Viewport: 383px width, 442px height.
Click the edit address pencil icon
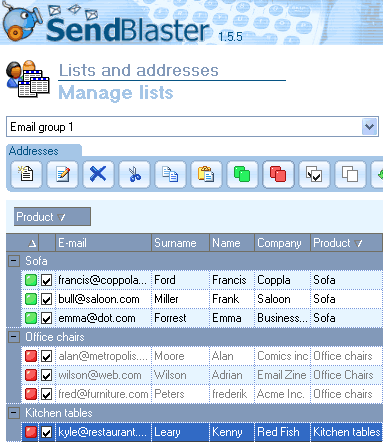pos(62,174)
